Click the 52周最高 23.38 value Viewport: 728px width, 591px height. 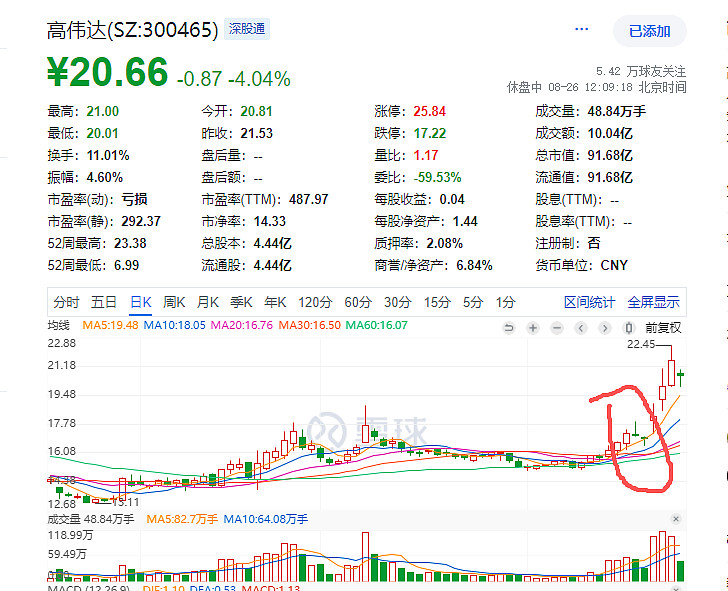(x=130, y=243)
